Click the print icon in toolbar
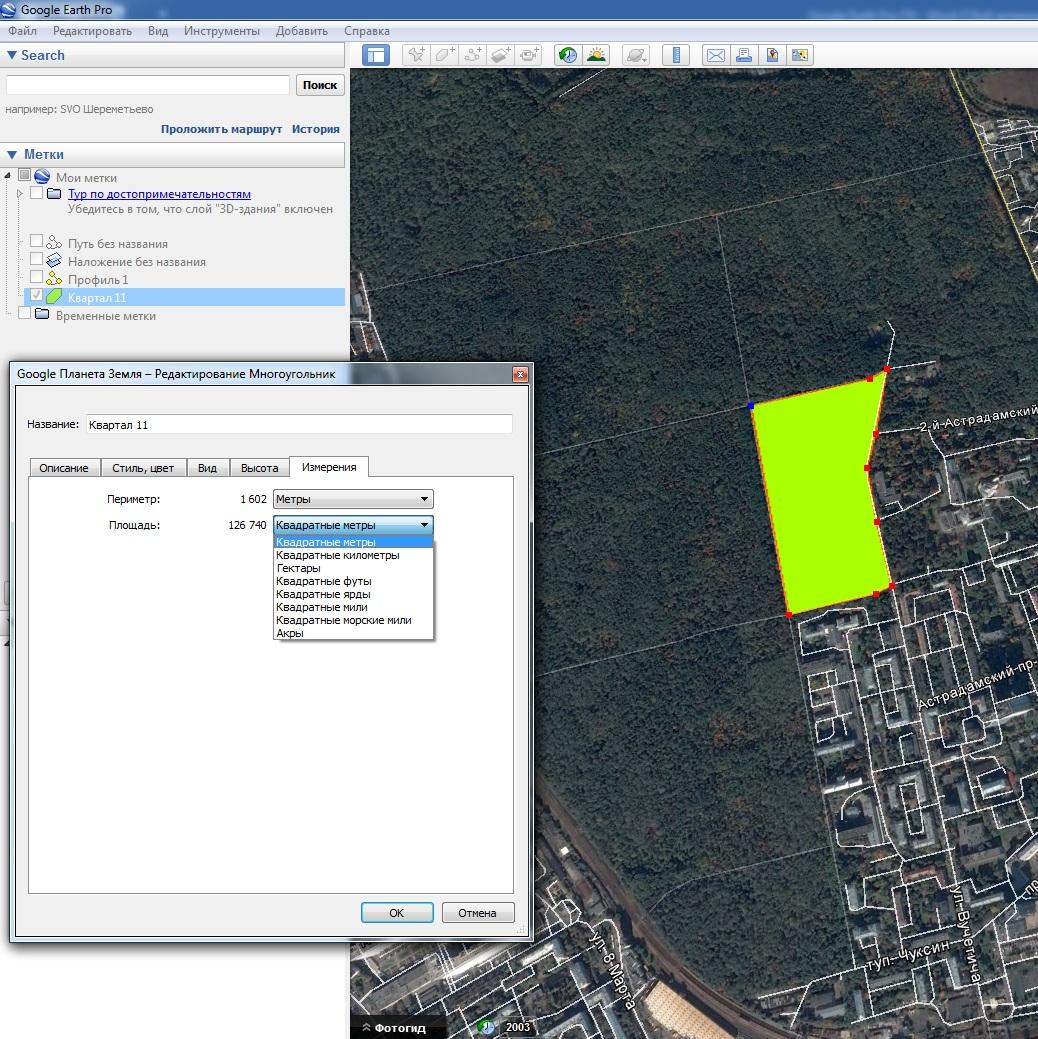1038x1039 pixels. 743,56
